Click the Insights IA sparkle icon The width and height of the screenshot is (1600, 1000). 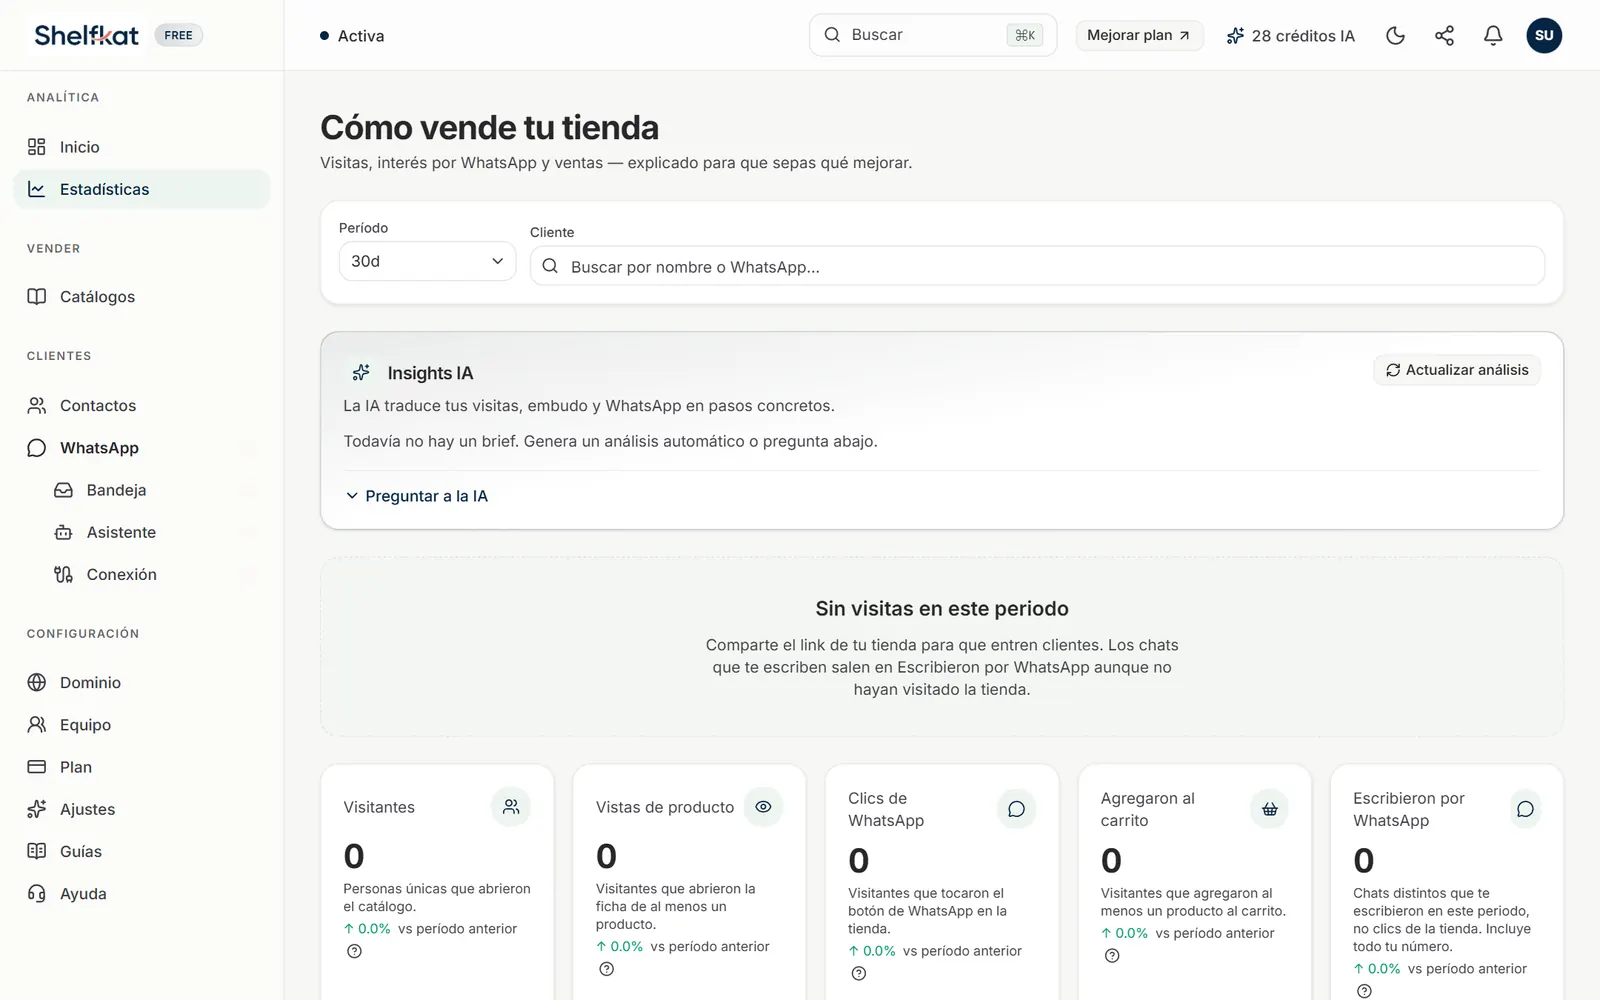(361, 373)
